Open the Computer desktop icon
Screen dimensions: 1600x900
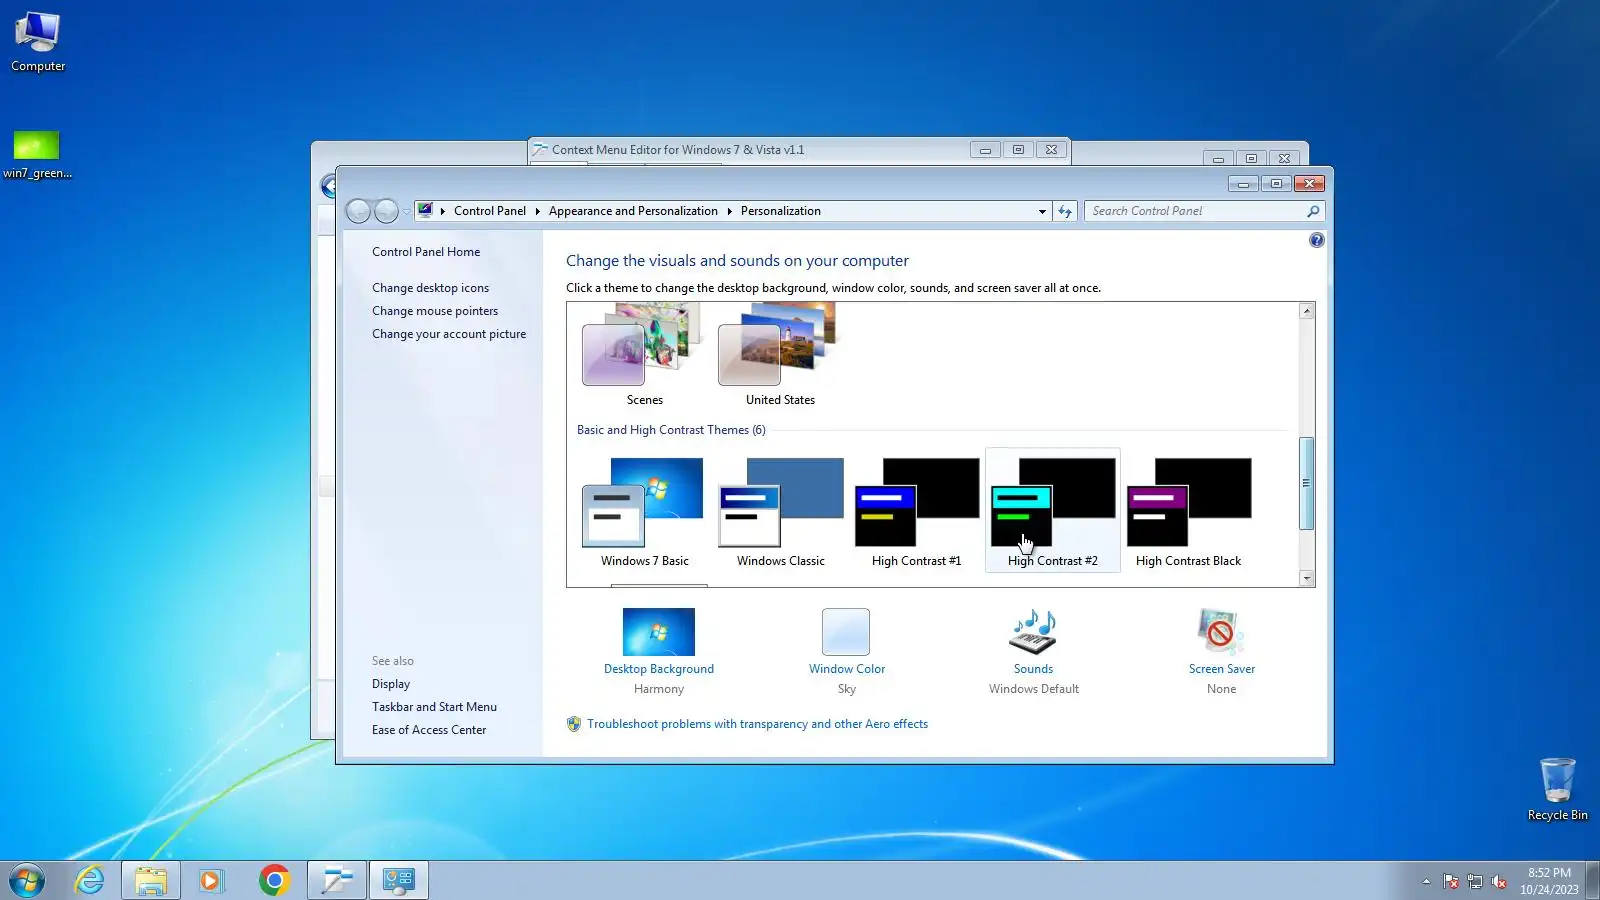pos(38,42)
